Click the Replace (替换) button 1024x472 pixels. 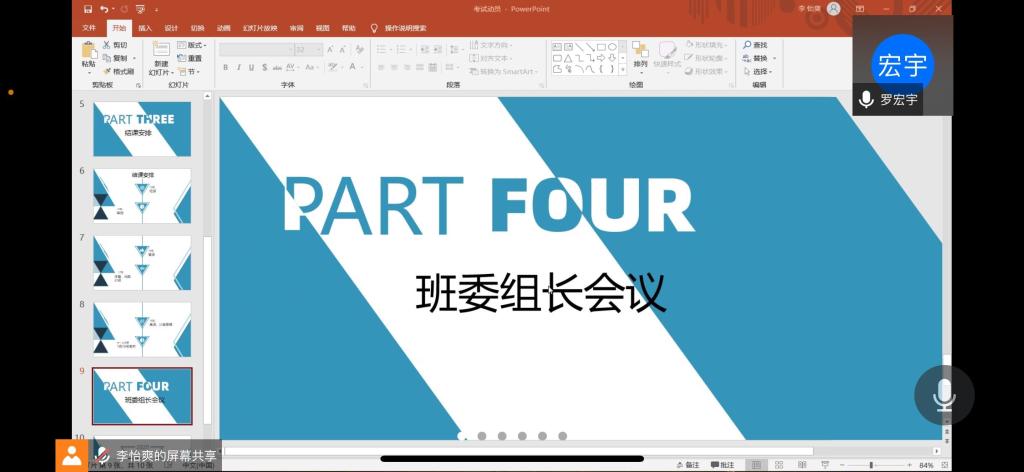coord(756,58)
